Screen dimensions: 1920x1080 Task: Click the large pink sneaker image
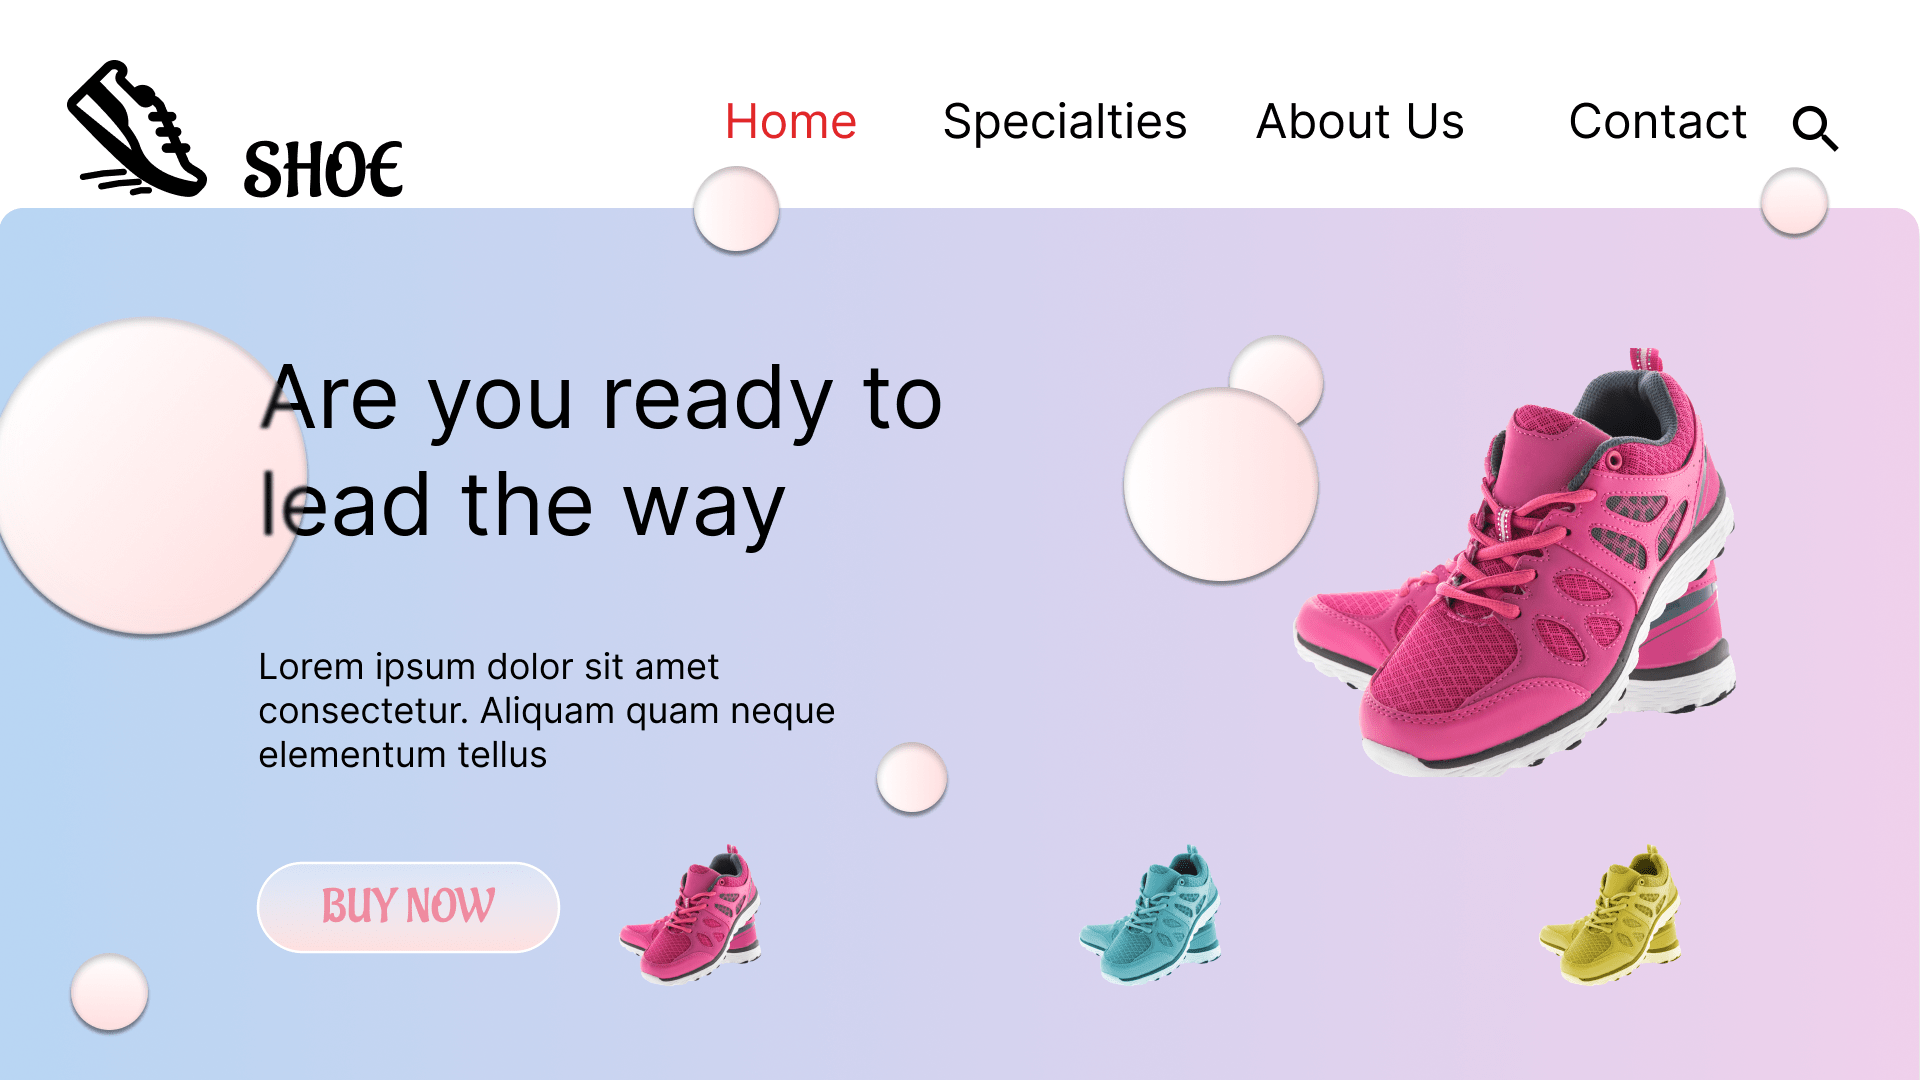click(x=1515, y=562)
